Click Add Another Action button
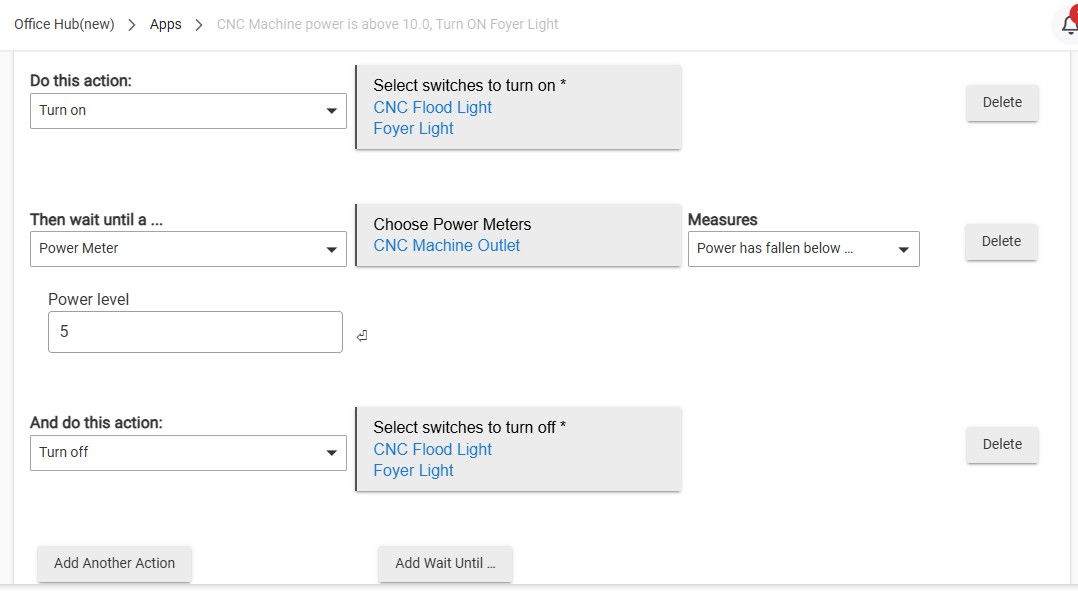This screenshot has width=1078, height=591. tap(114, 563)
